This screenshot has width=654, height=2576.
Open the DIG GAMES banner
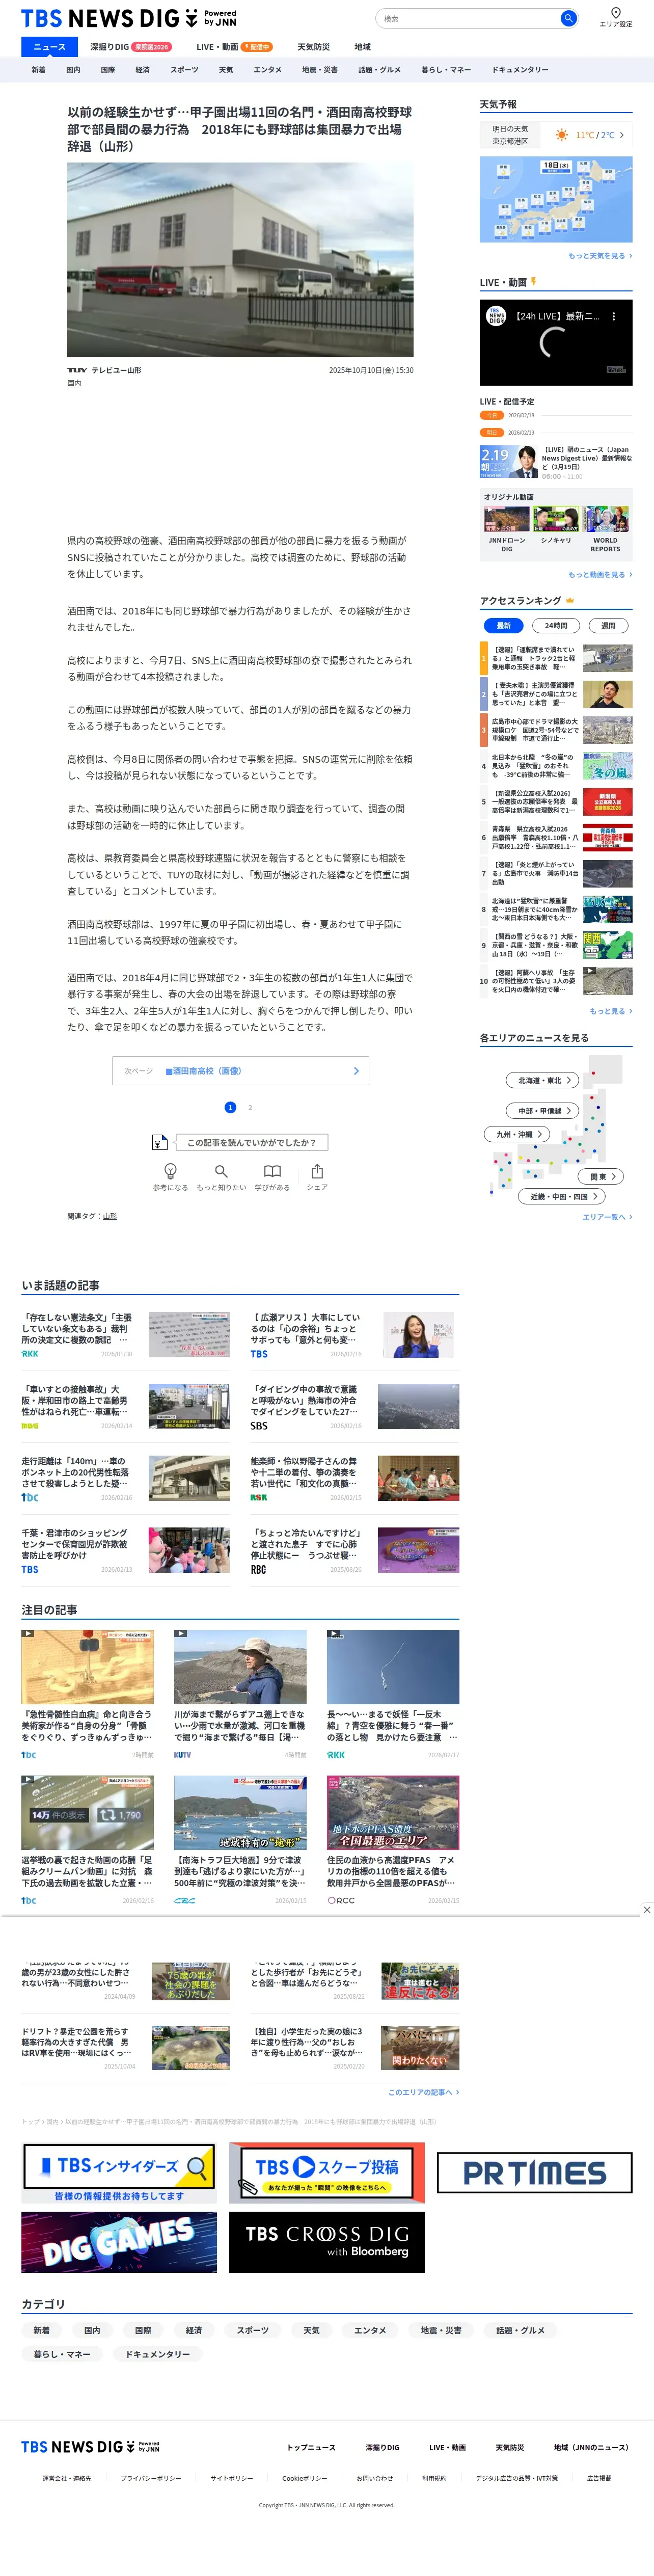tap(119, 2242)
